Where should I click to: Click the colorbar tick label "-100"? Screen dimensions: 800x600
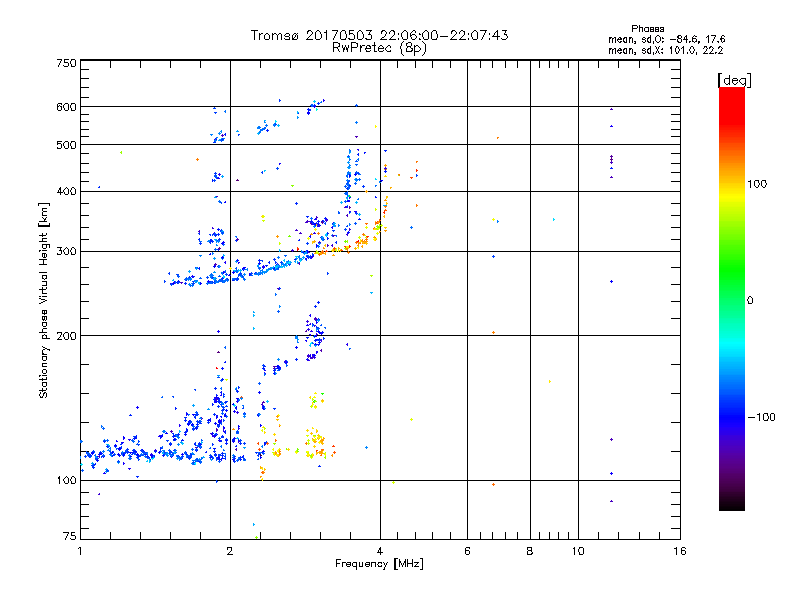761,417
